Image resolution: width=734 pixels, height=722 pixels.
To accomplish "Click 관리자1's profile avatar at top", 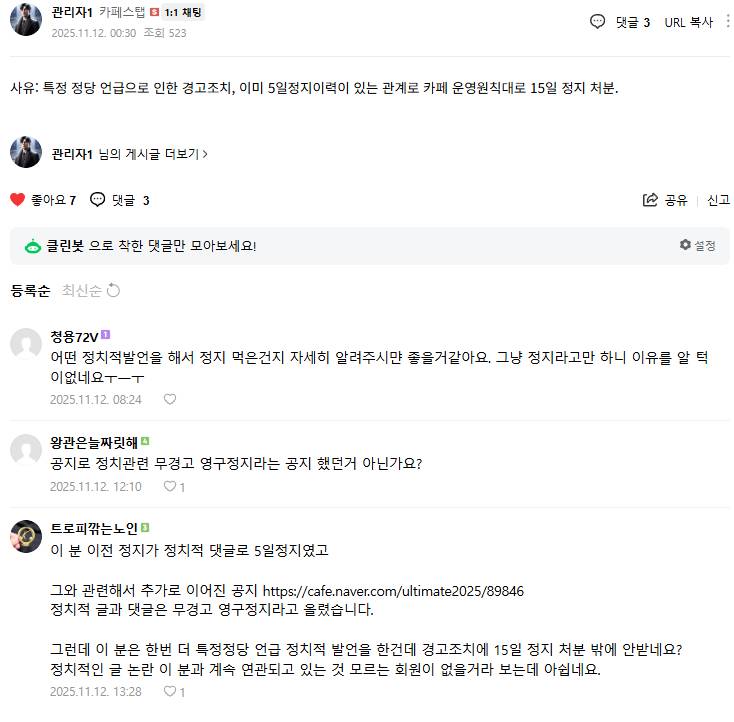I will (x=26, y=20).
